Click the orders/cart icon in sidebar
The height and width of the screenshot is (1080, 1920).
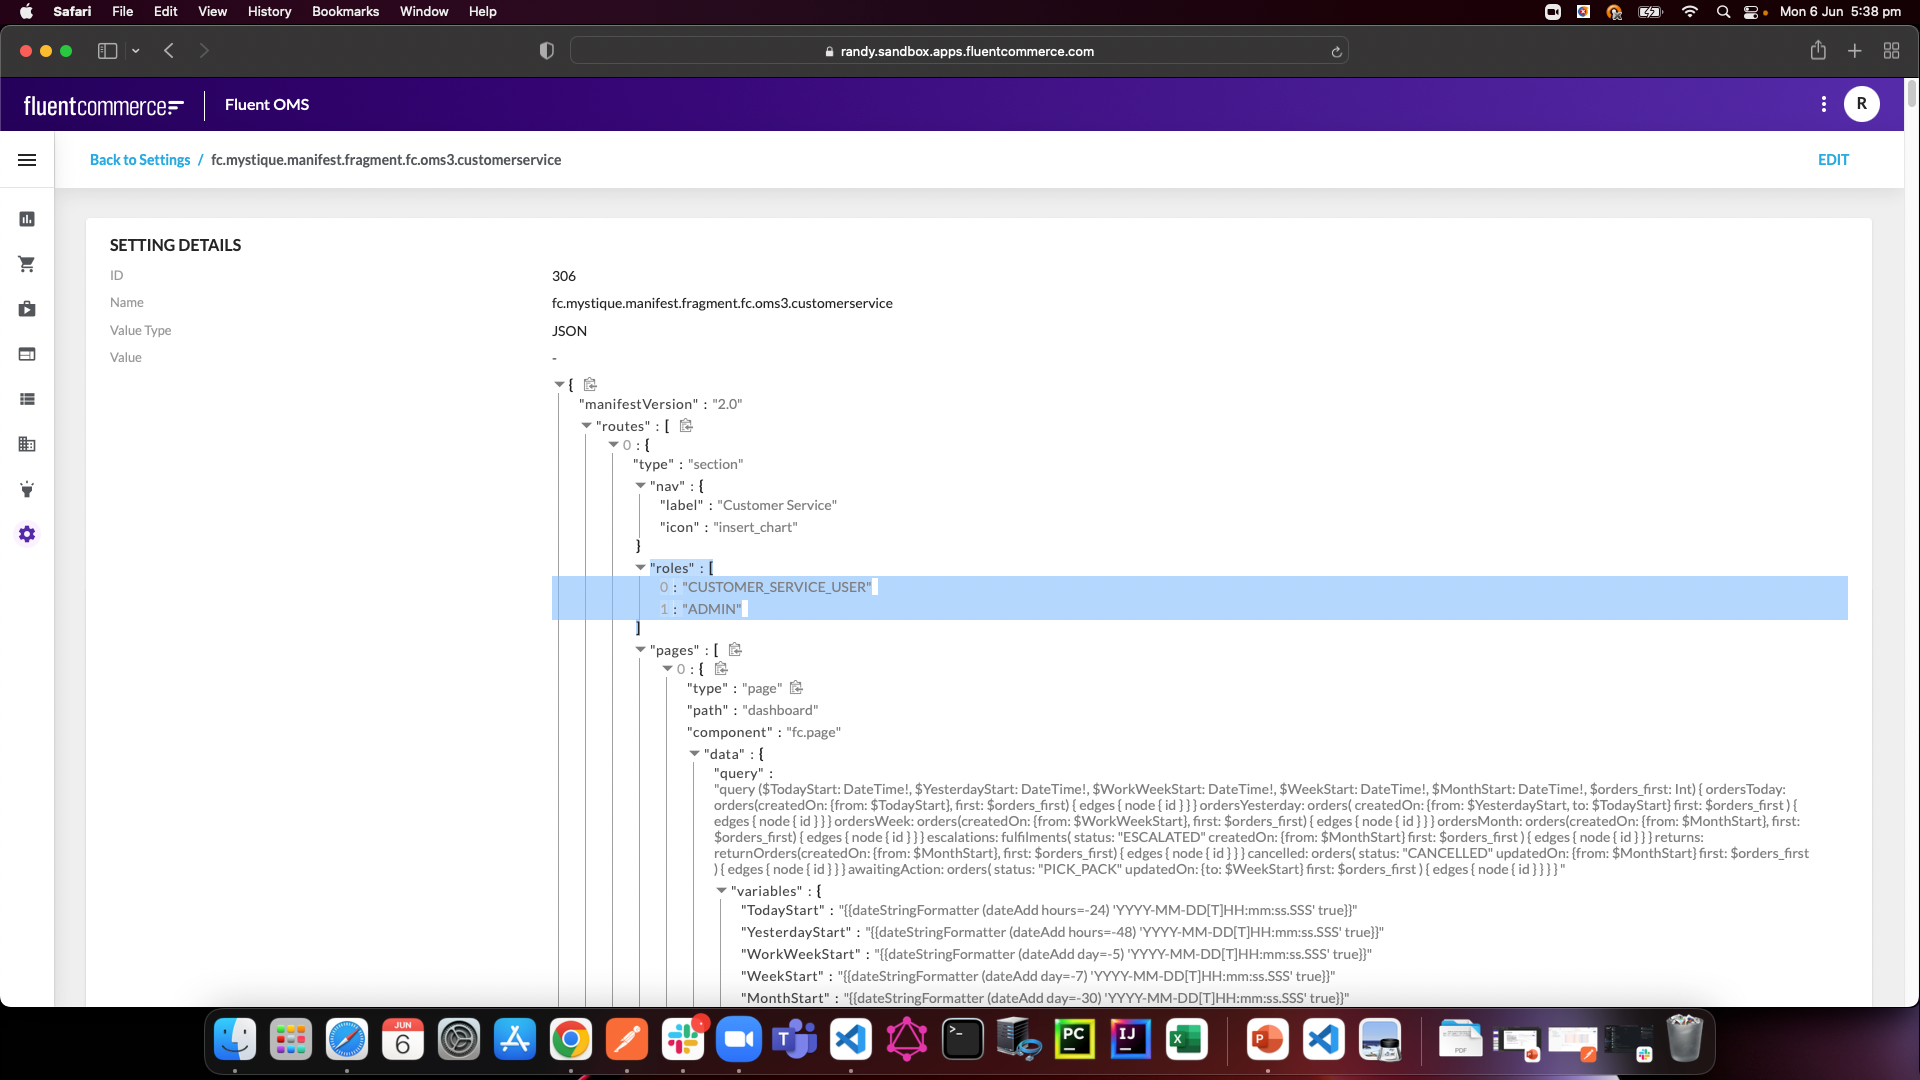tap(26, 264)
